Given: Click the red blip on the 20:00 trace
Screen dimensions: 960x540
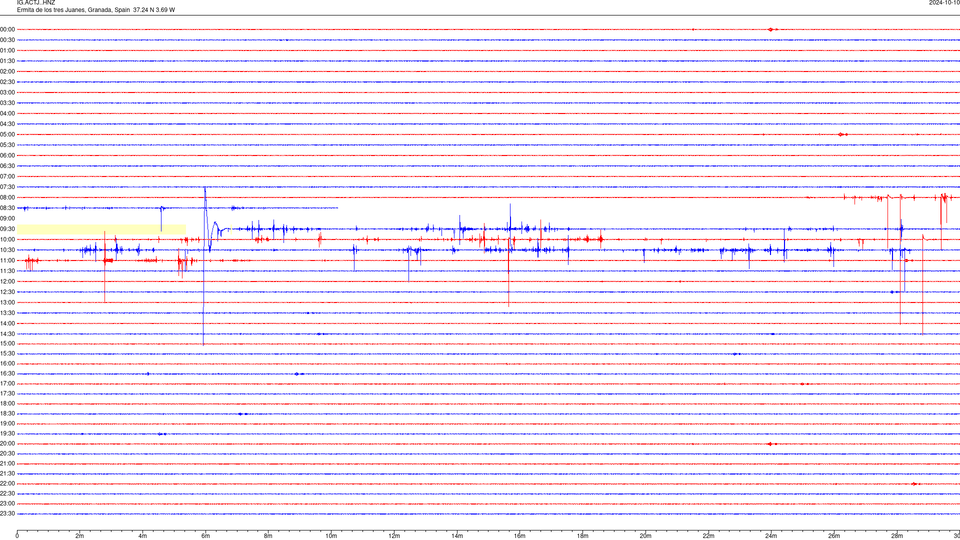Looking at the screenshot, I should coord(771,444).
